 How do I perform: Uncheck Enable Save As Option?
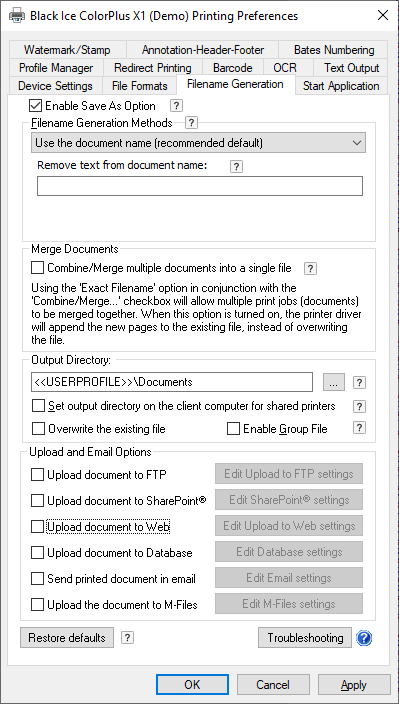[x=35, y=106]
